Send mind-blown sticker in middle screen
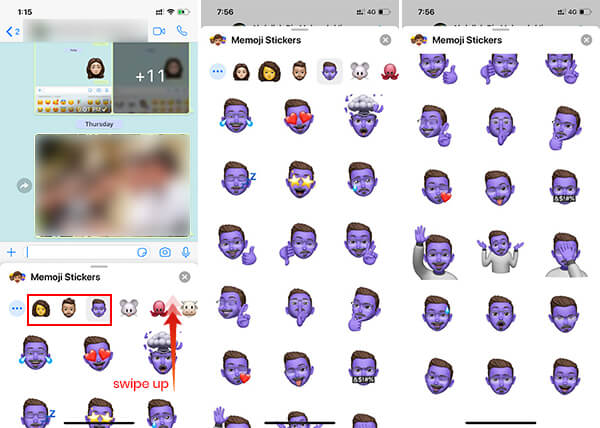Screen dimensions: 600x428 pyautogui.click(x=362, y=116)
